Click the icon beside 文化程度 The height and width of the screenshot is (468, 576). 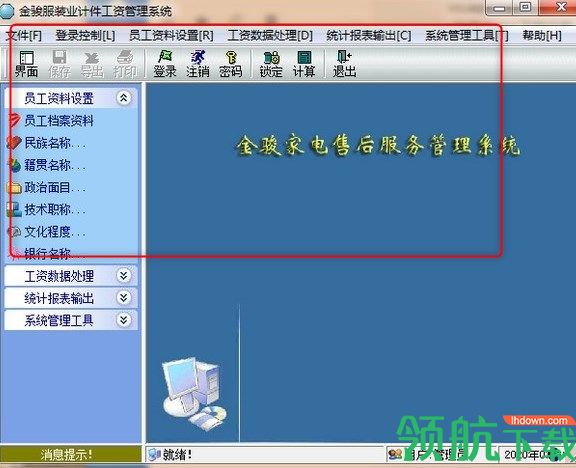click(x=14, y=232)
